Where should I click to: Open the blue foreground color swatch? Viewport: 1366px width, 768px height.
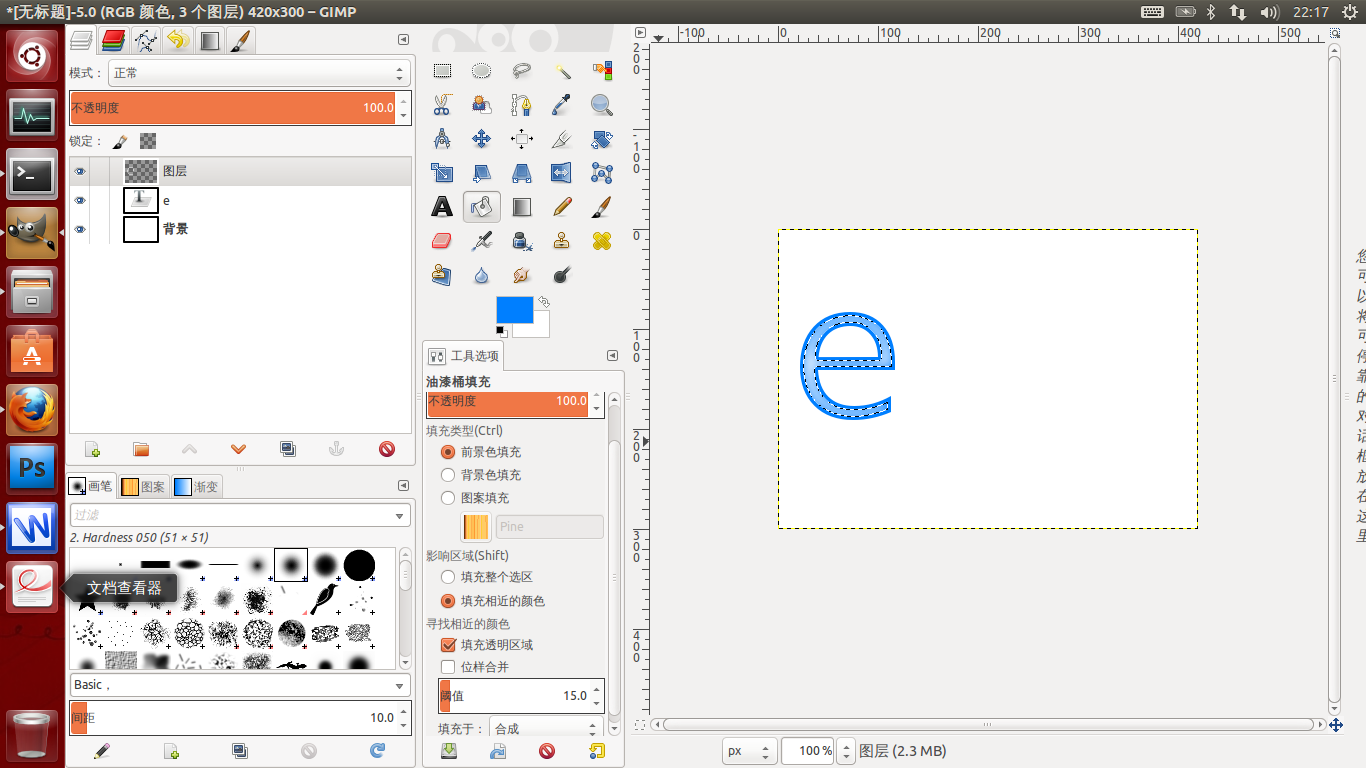(514, 310)
